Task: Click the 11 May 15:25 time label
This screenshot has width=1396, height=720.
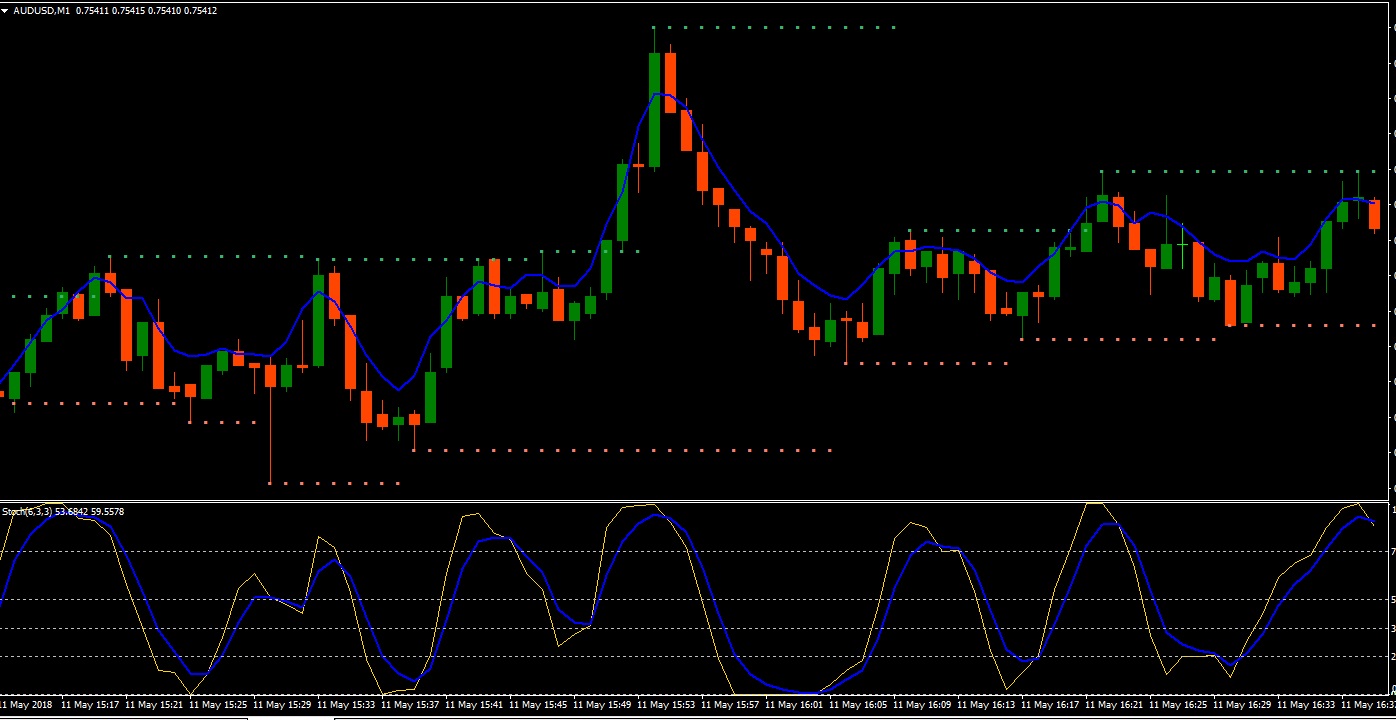Action: tap(218, 705)
